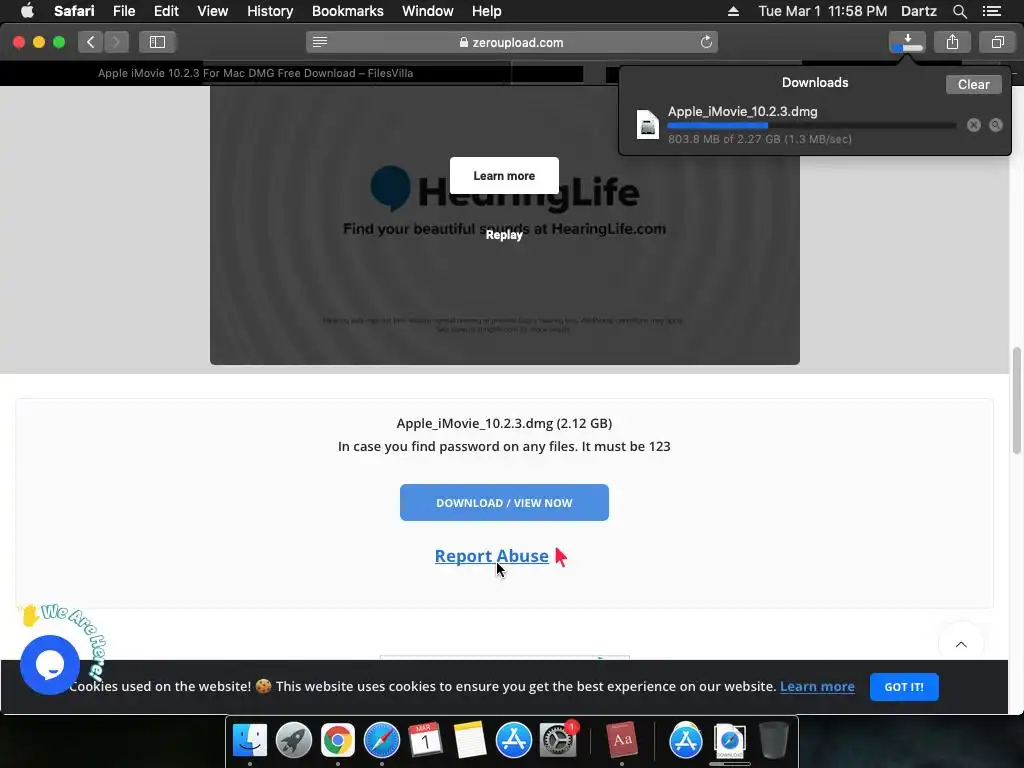Open Notification Center list icon
1024x768 pixels.
coord(991,11)
